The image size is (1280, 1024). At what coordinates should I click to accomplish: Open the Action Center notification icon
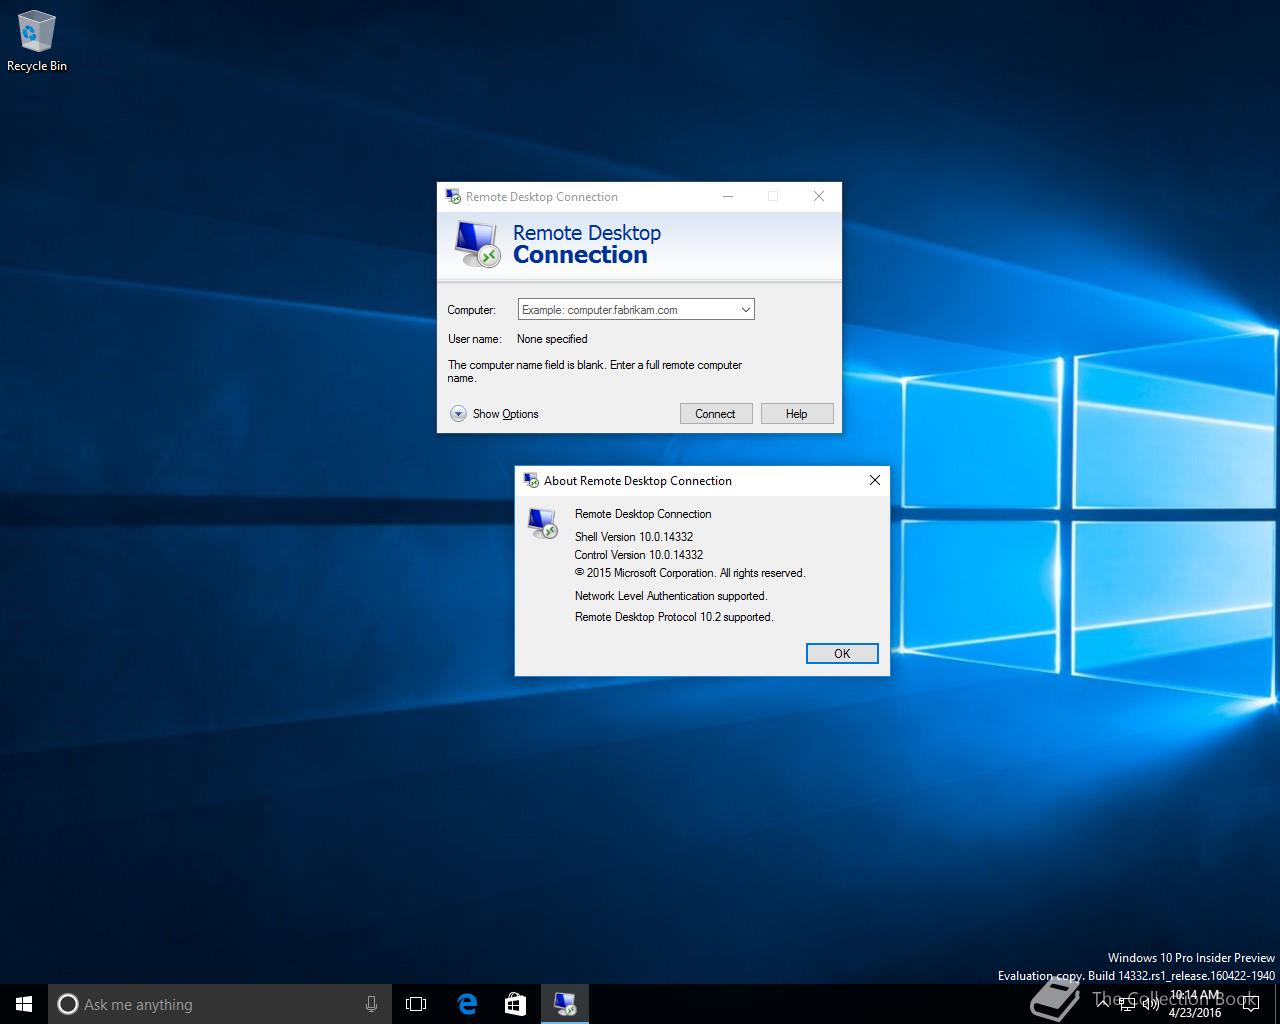tap(1253, 1004)
